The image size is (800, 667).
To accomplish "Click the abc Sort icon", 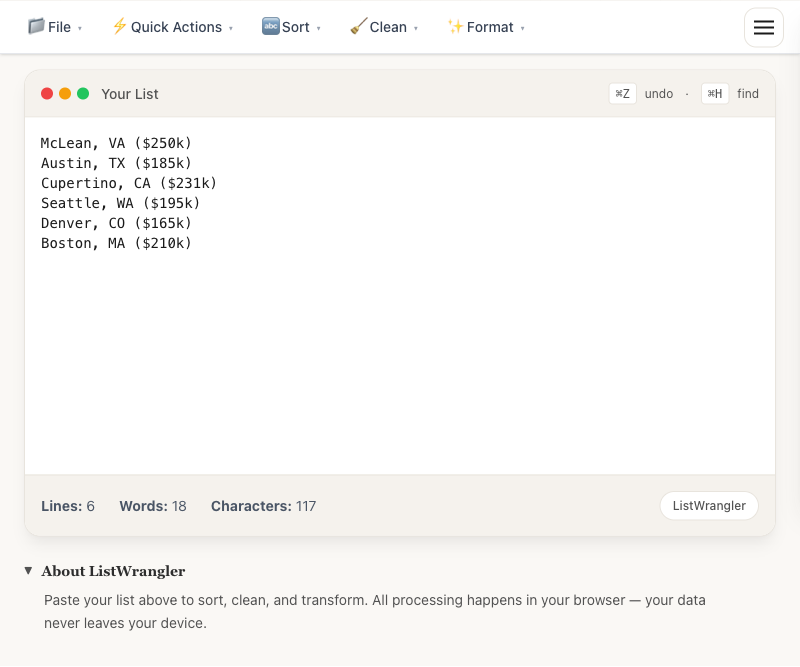I will pyautogui.click(x=270, y=27).
